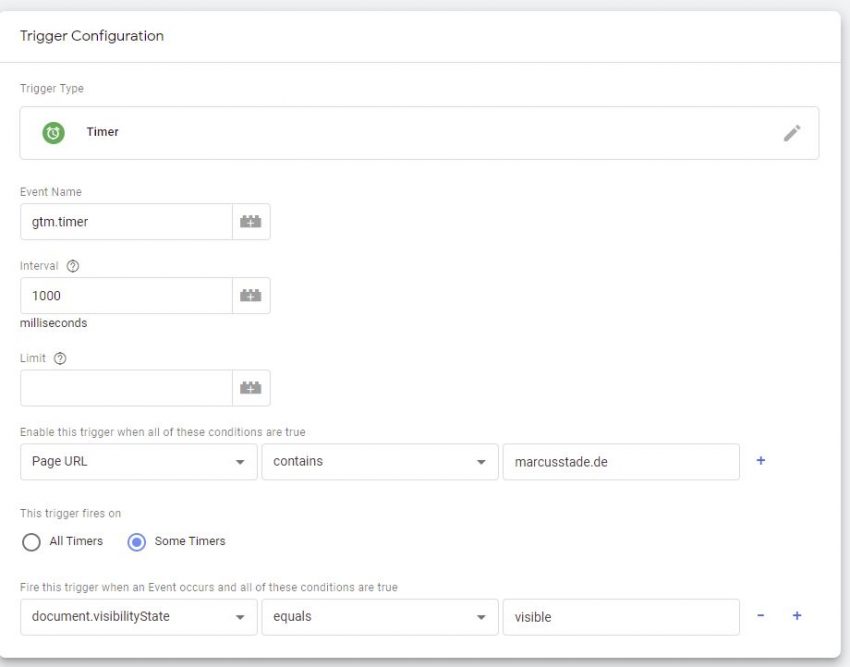Remove the document.visibilityState condition with minus icon
The image size is (850, 667).
761,616
